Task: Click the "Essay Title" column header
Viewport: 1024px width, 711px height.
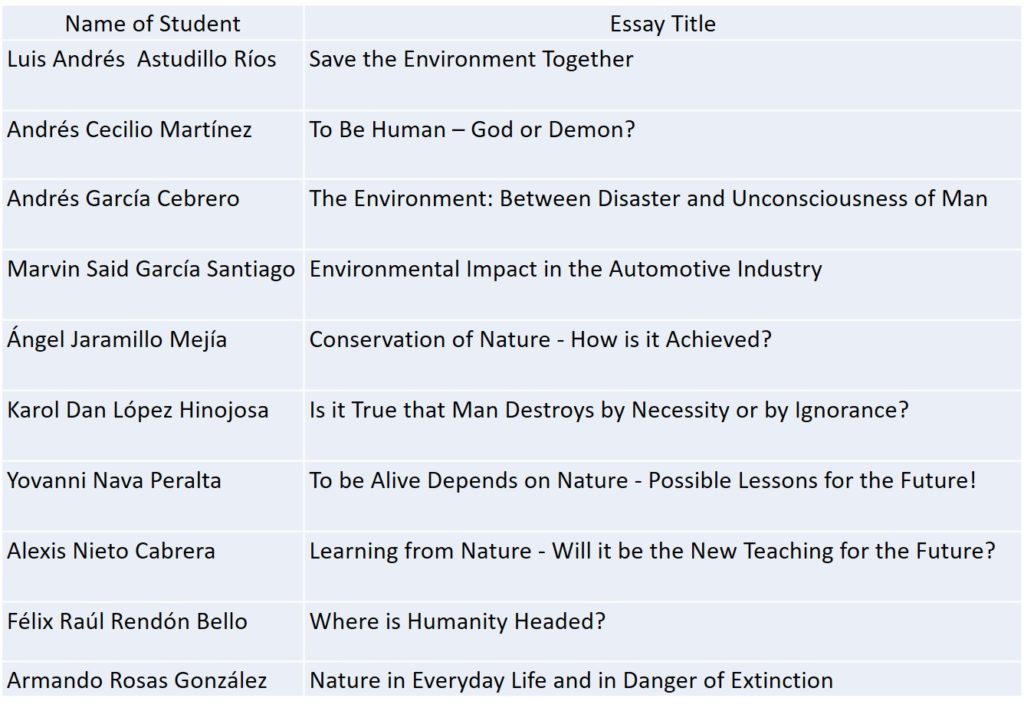Action: click(x=663, y=23)
